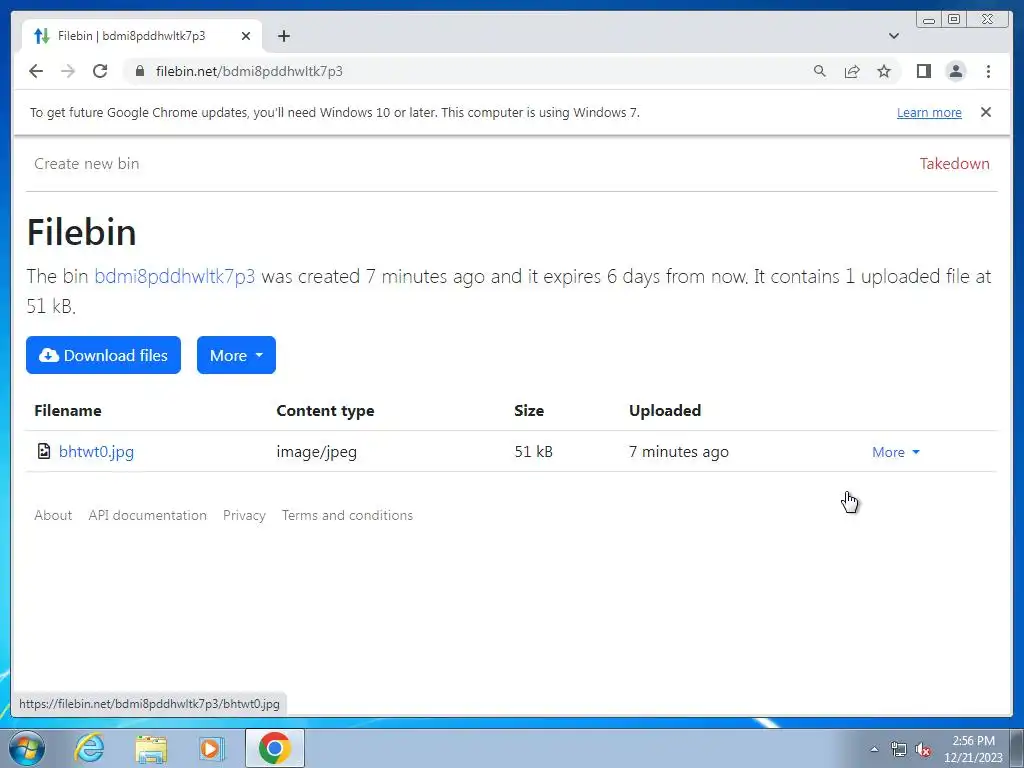Bookmark this page with the star icon

[x=884, y=71]
